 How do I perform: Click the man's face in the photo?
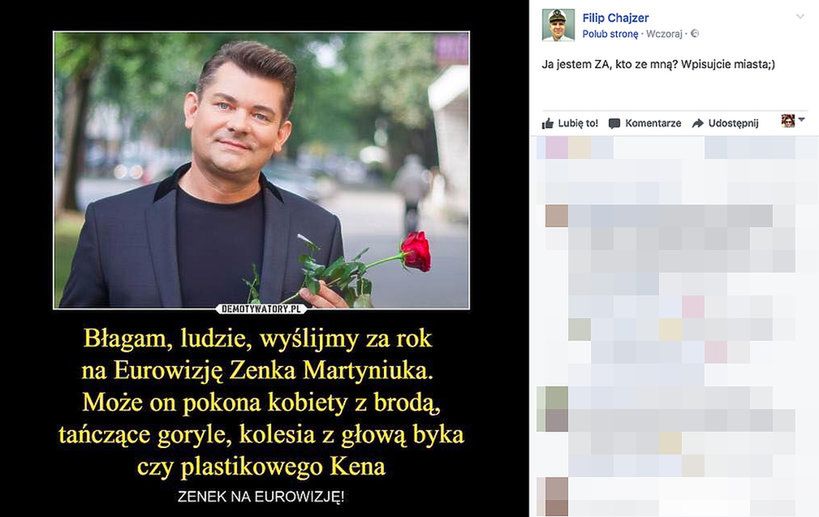(238, 123)
